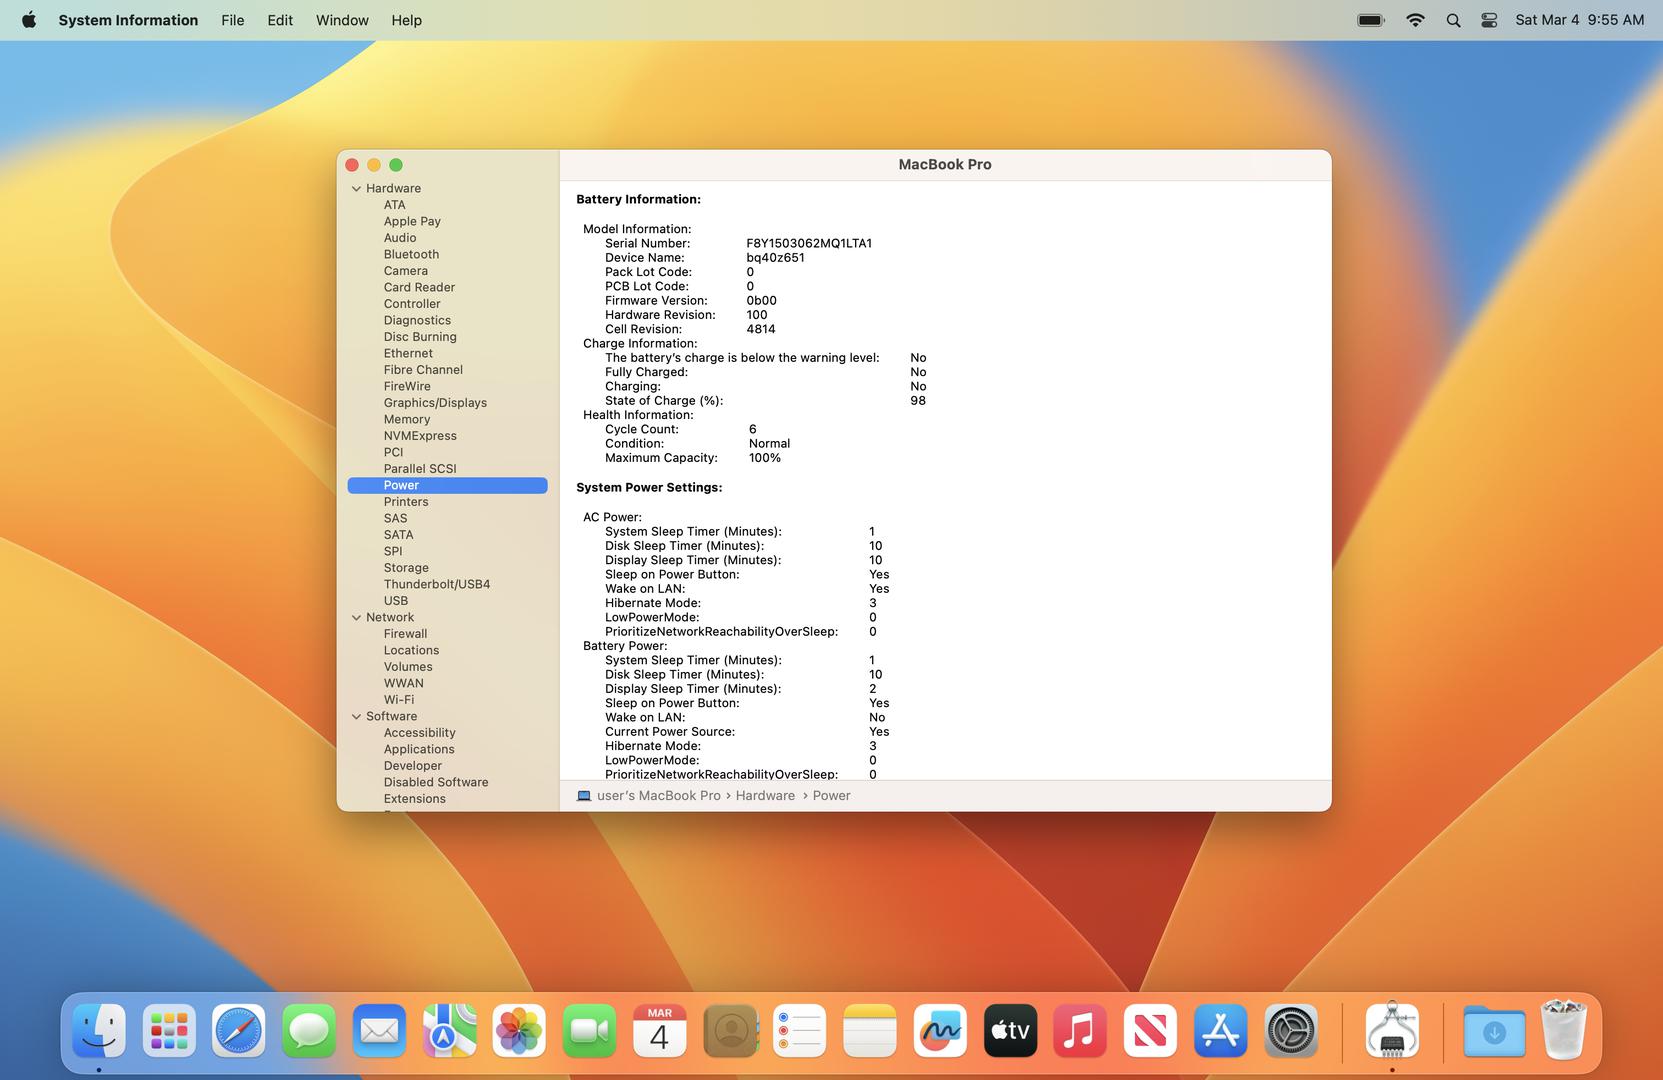Open Mail app in Dock
This screenshot has height=1080, width=1663.
tap(379, 1031)
